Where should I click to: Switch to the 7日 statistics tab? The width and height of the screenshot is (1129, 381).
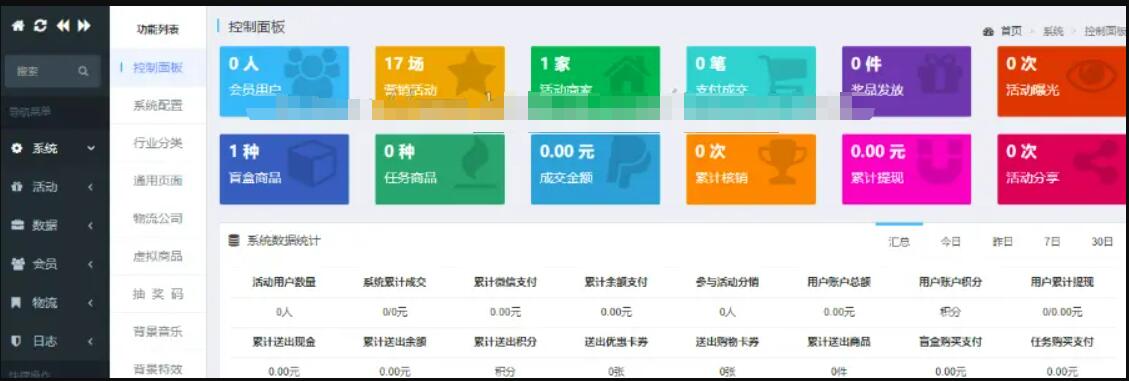coord(1052,242)
